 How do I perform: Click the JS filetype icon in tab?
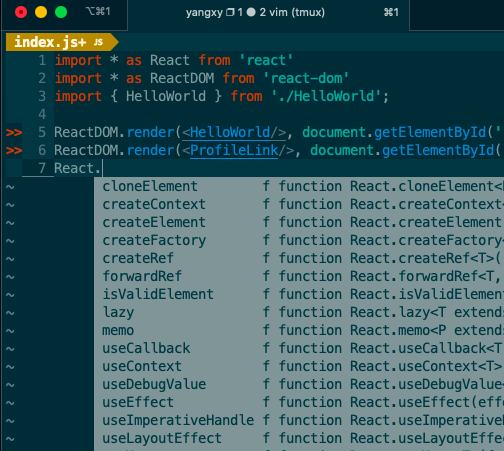point(98,42)
